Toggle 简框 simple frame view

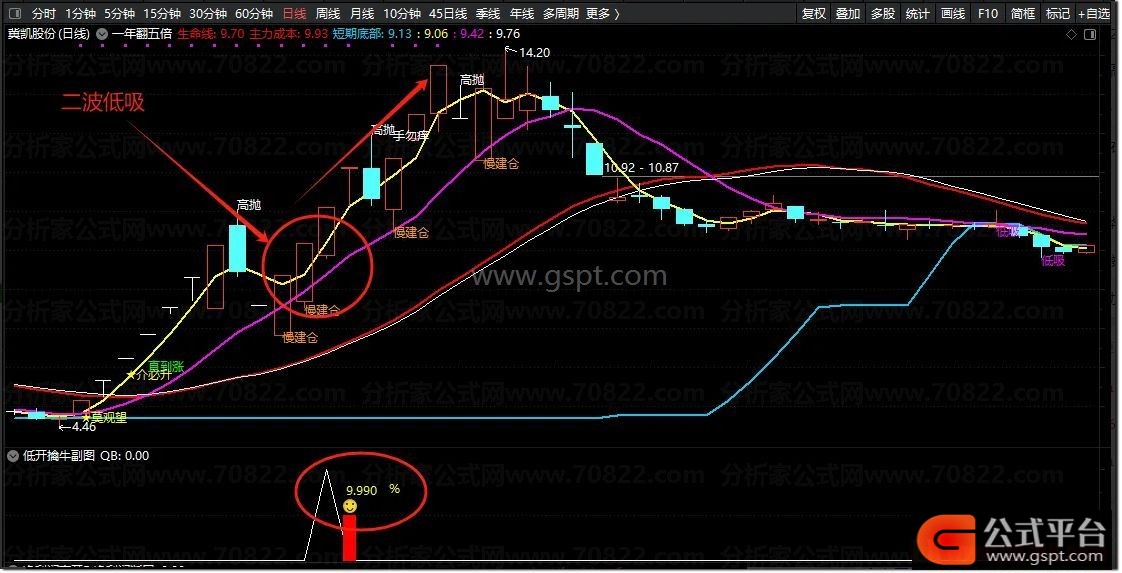tap(1023, 14)
